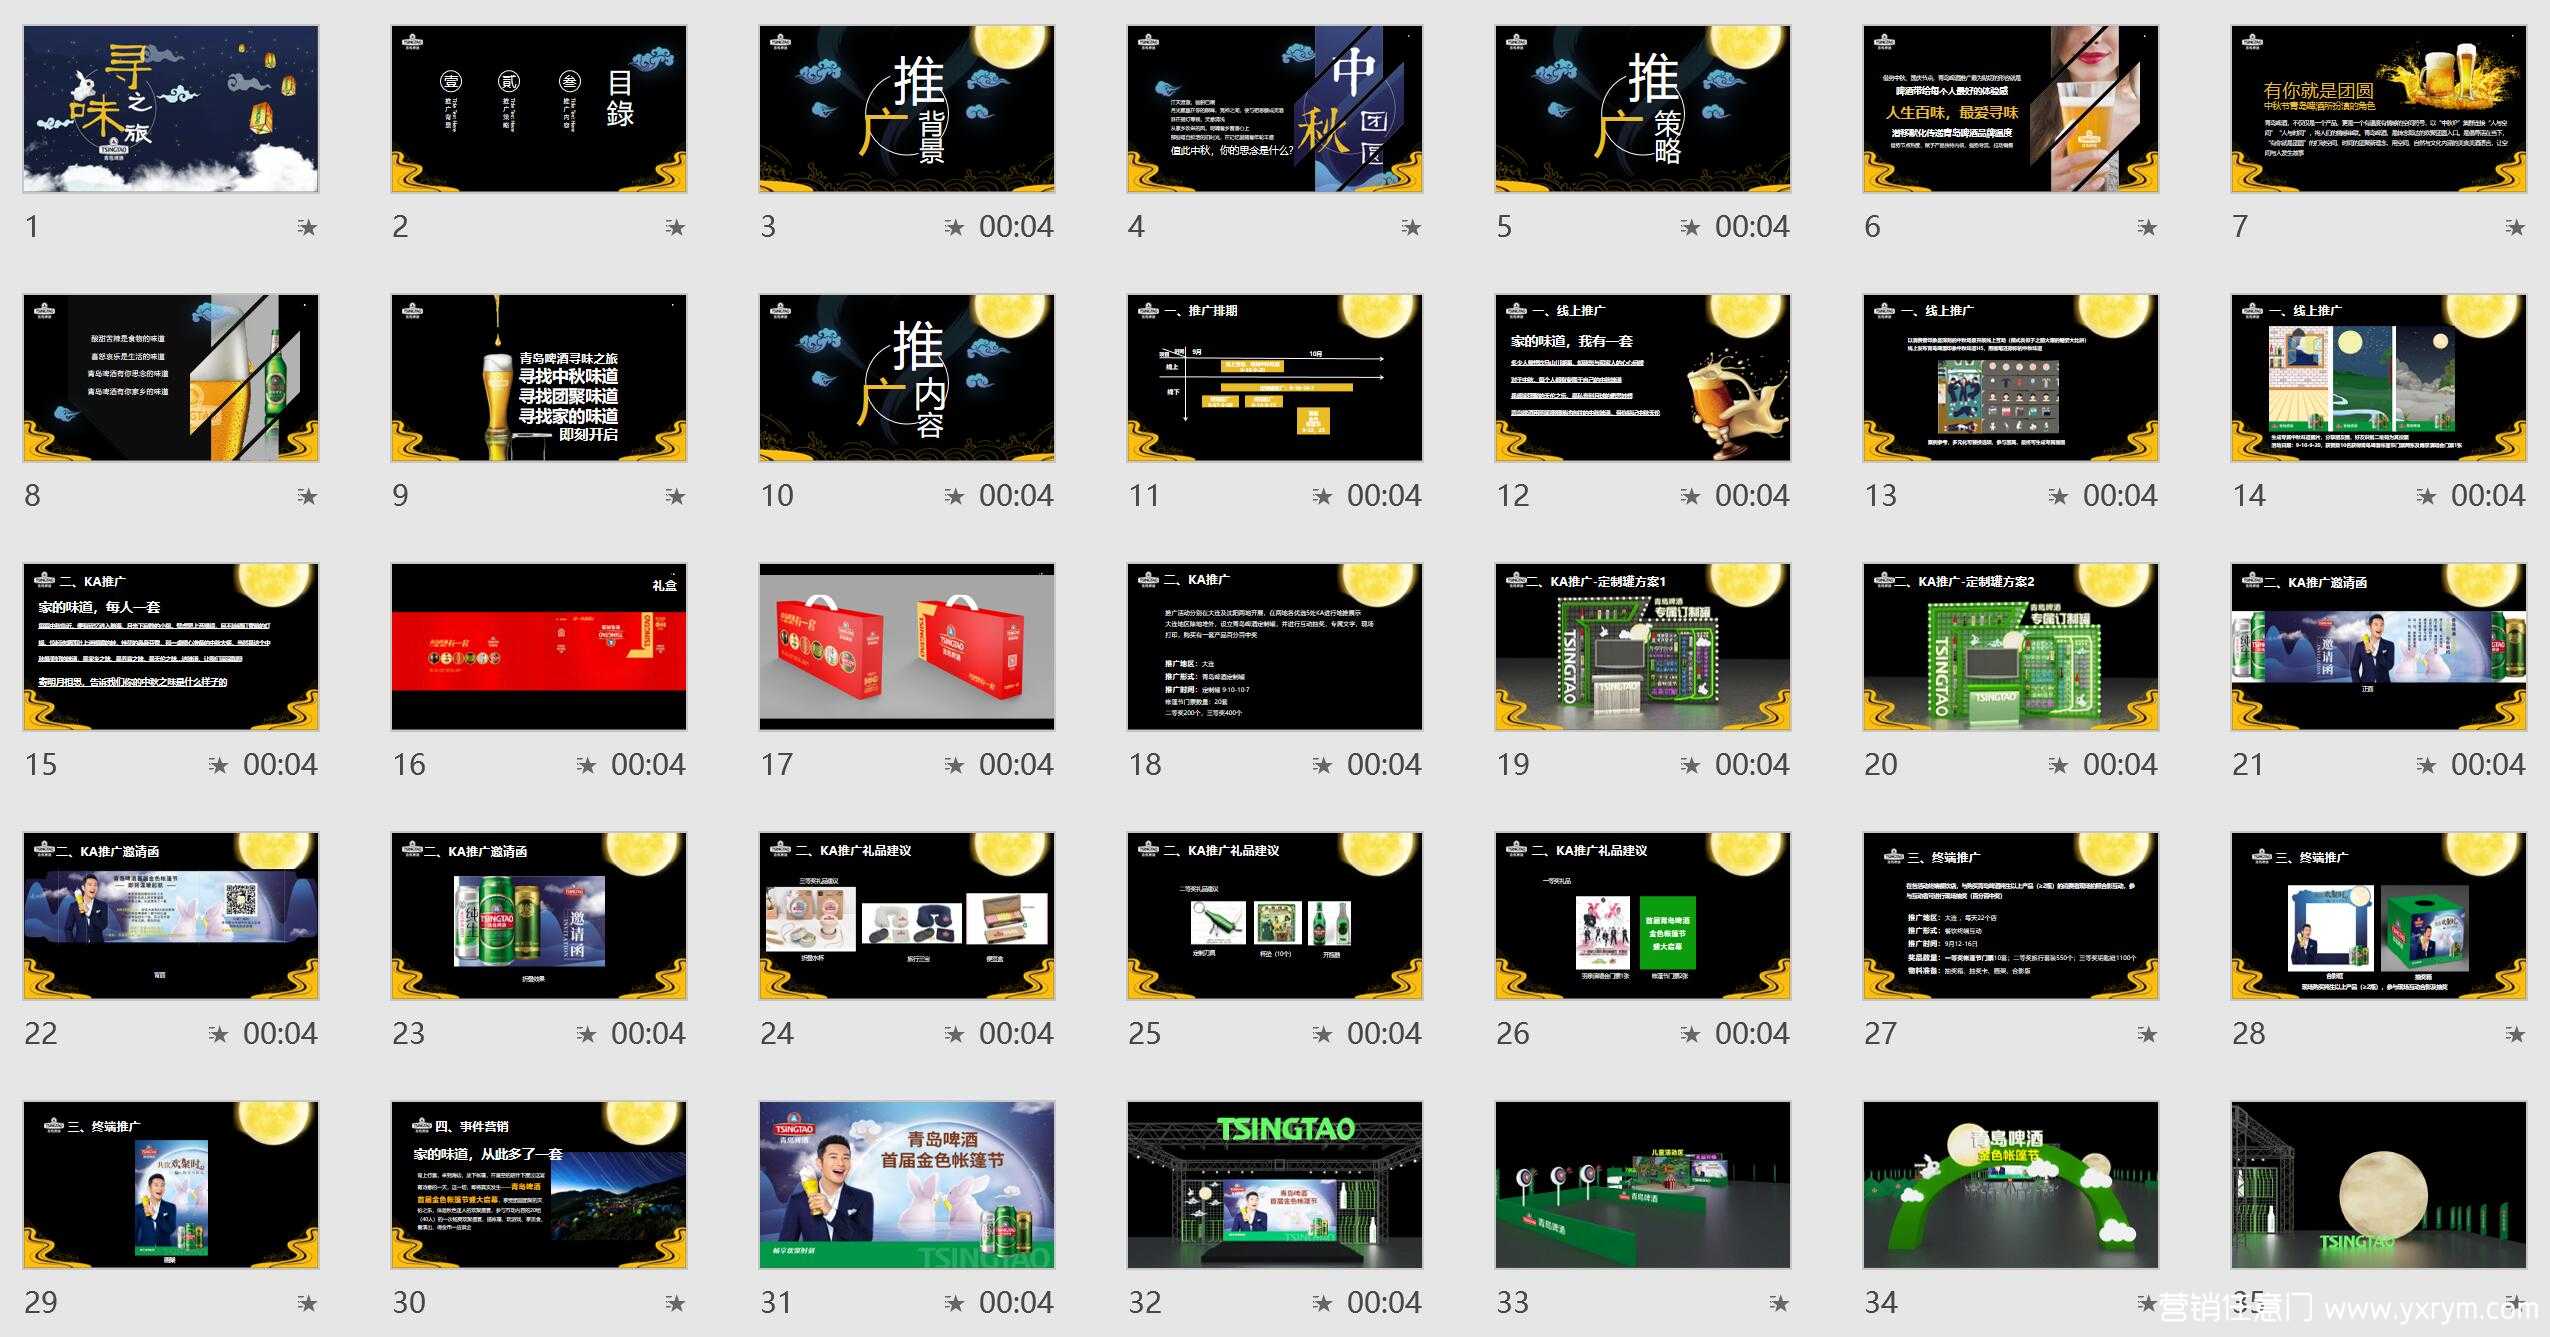
Task: Click the 00:04 timing under slide 21
Action: click(x=2488, y=765)
